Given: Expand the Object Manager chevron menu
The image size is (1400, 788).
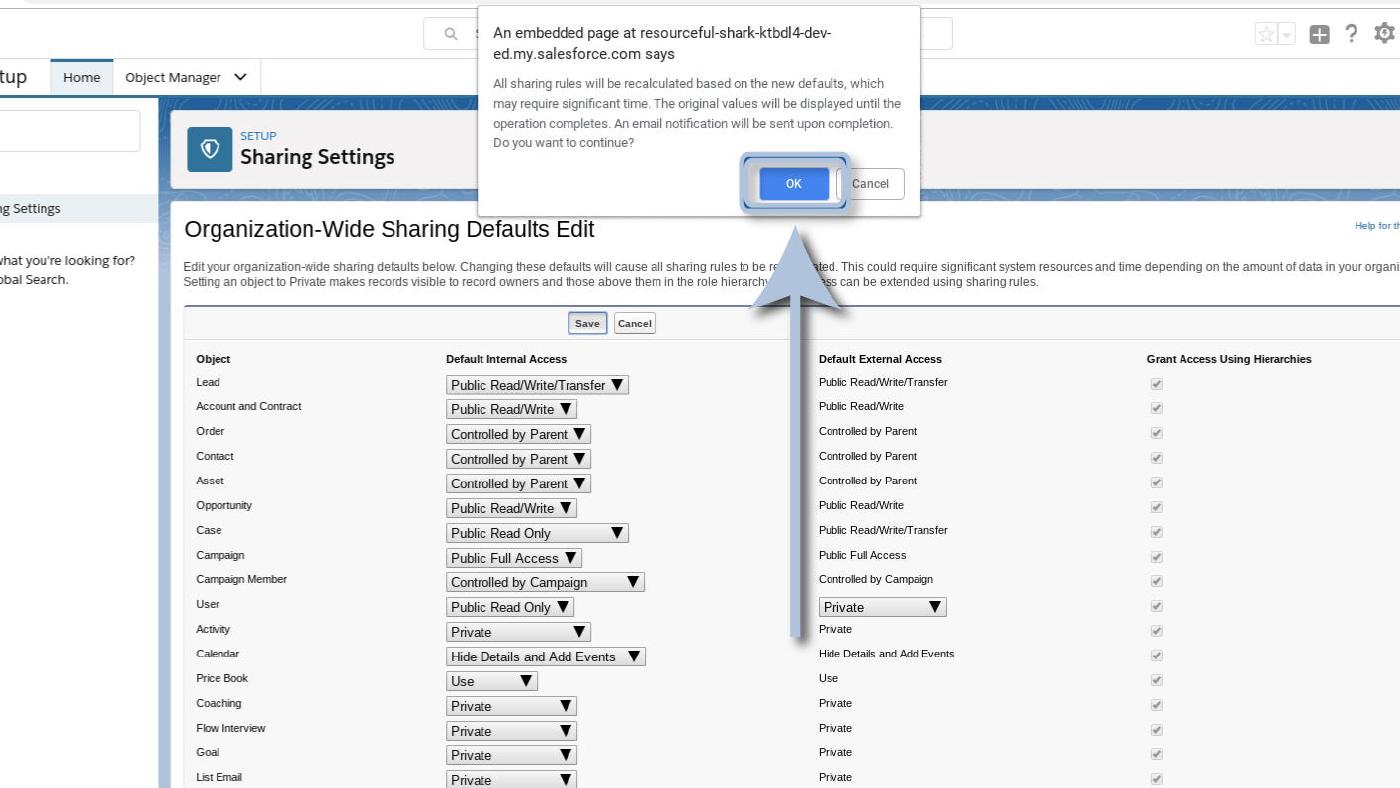Looking at the screenshot, I should click(x=240, y=77).
